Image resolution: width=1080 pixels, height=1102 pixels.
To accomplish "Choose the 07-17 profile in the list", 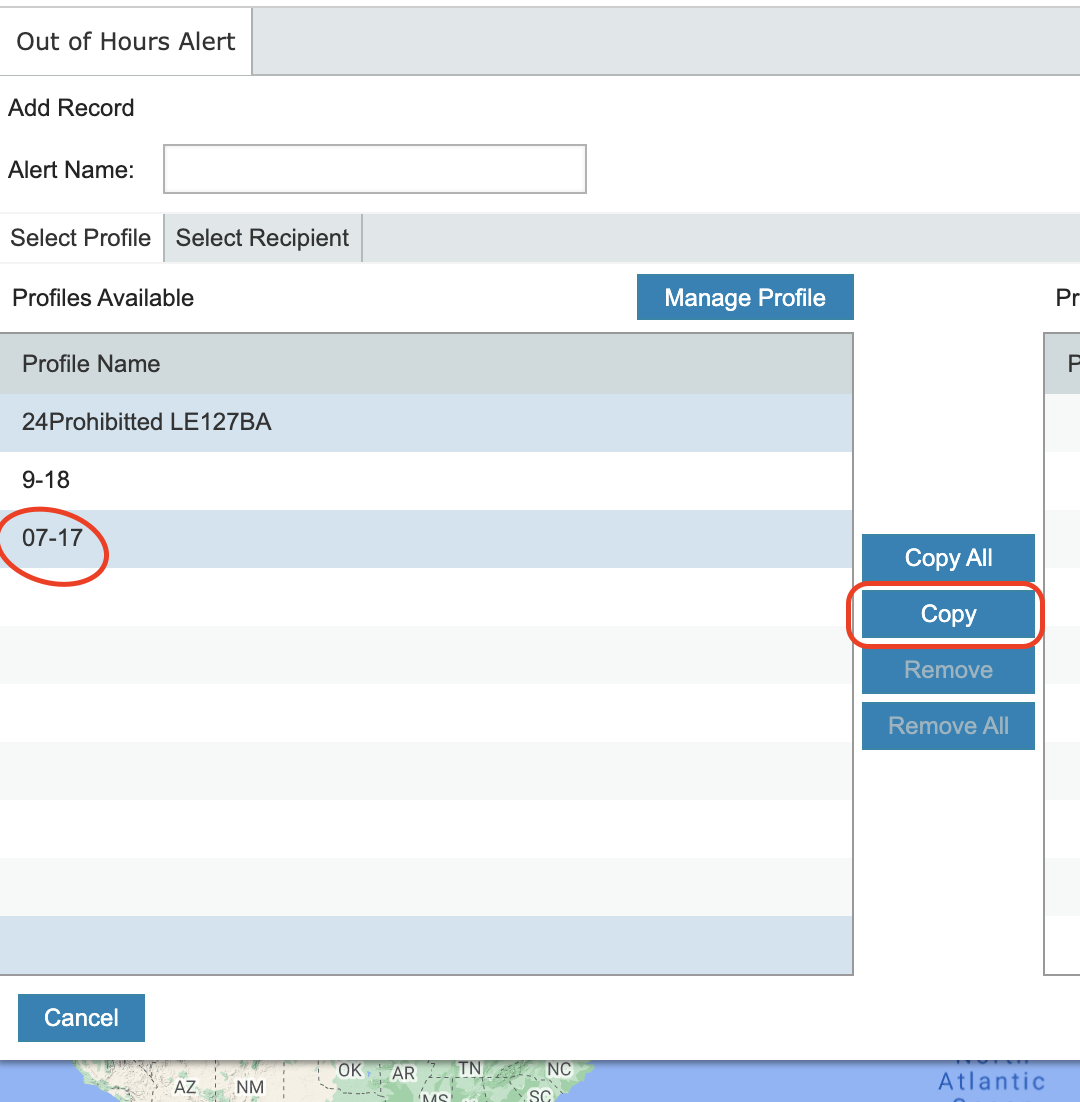I will (52, 538).
